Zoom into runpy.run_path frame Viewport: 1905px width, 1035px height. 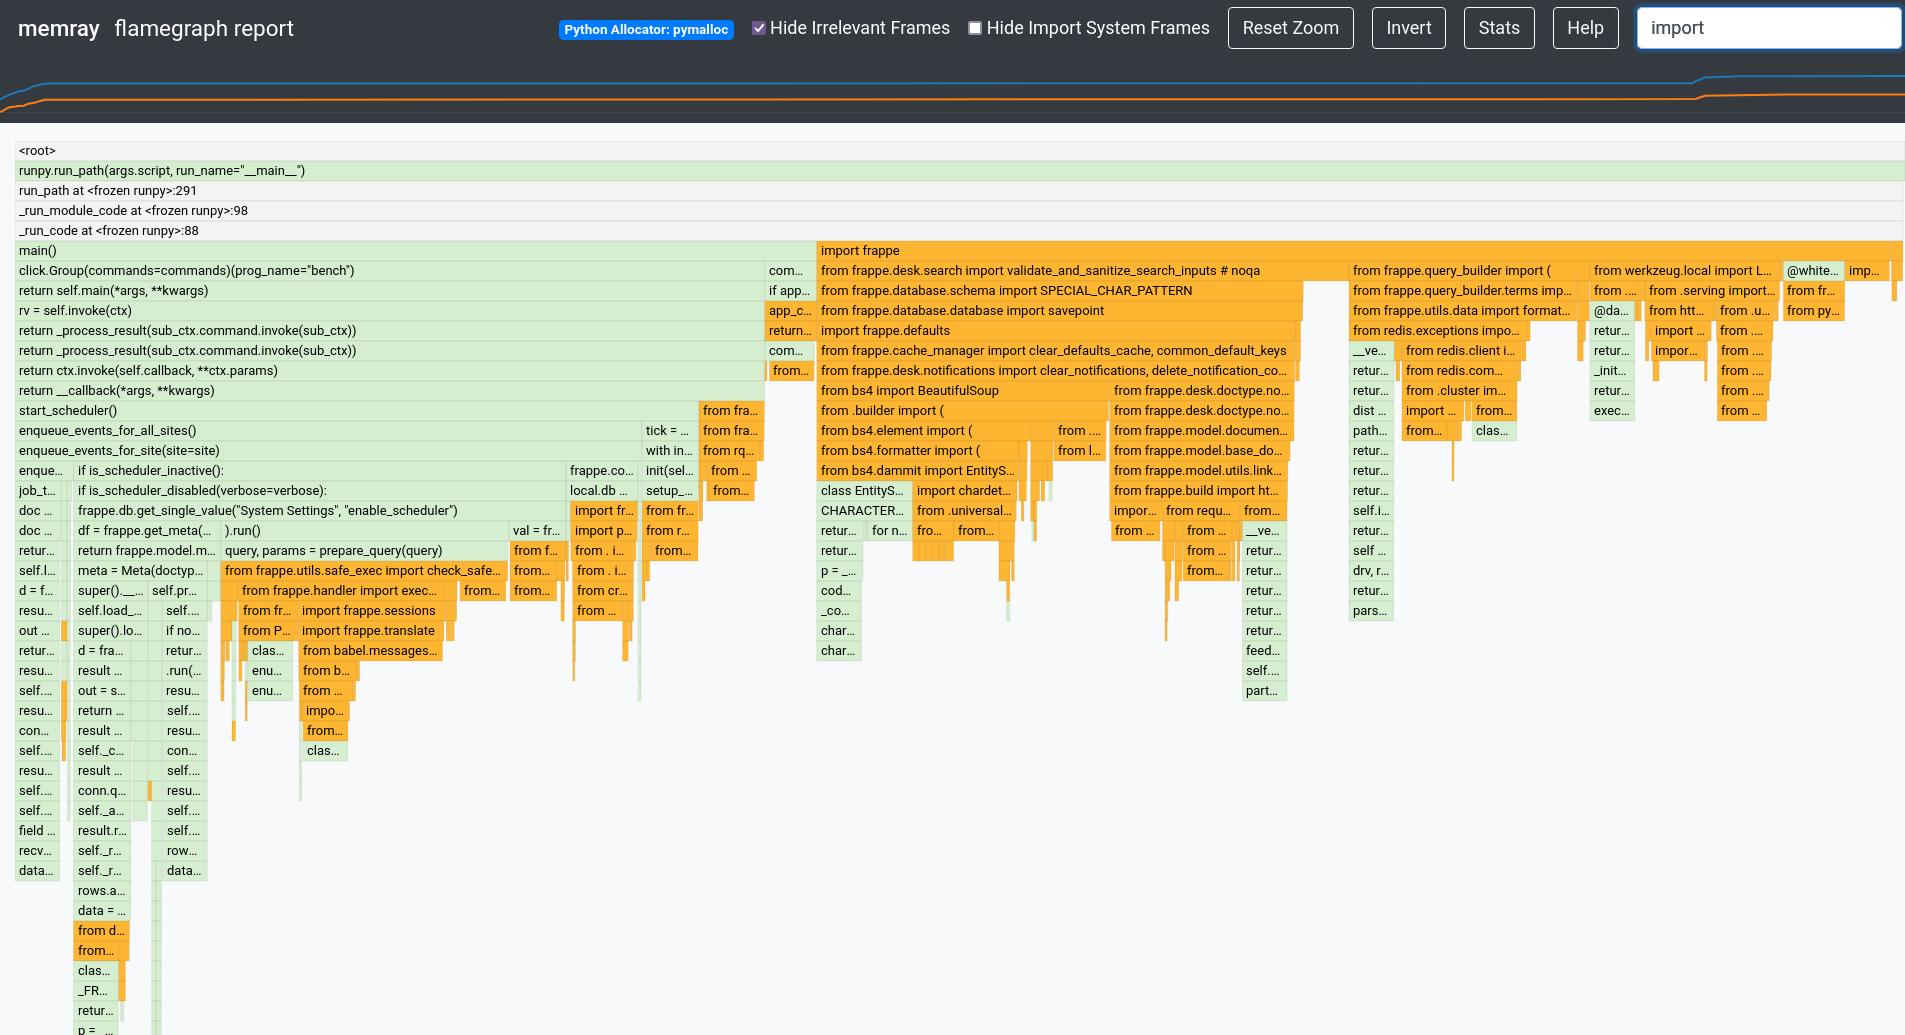click(x=960, y=171)
